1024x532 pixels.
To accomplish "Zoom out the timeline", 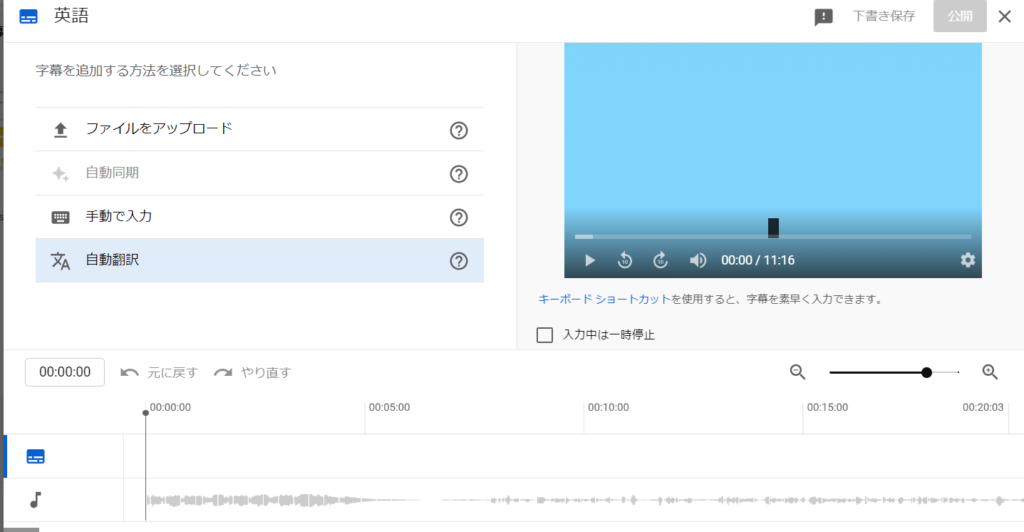I will click(797, 372).
